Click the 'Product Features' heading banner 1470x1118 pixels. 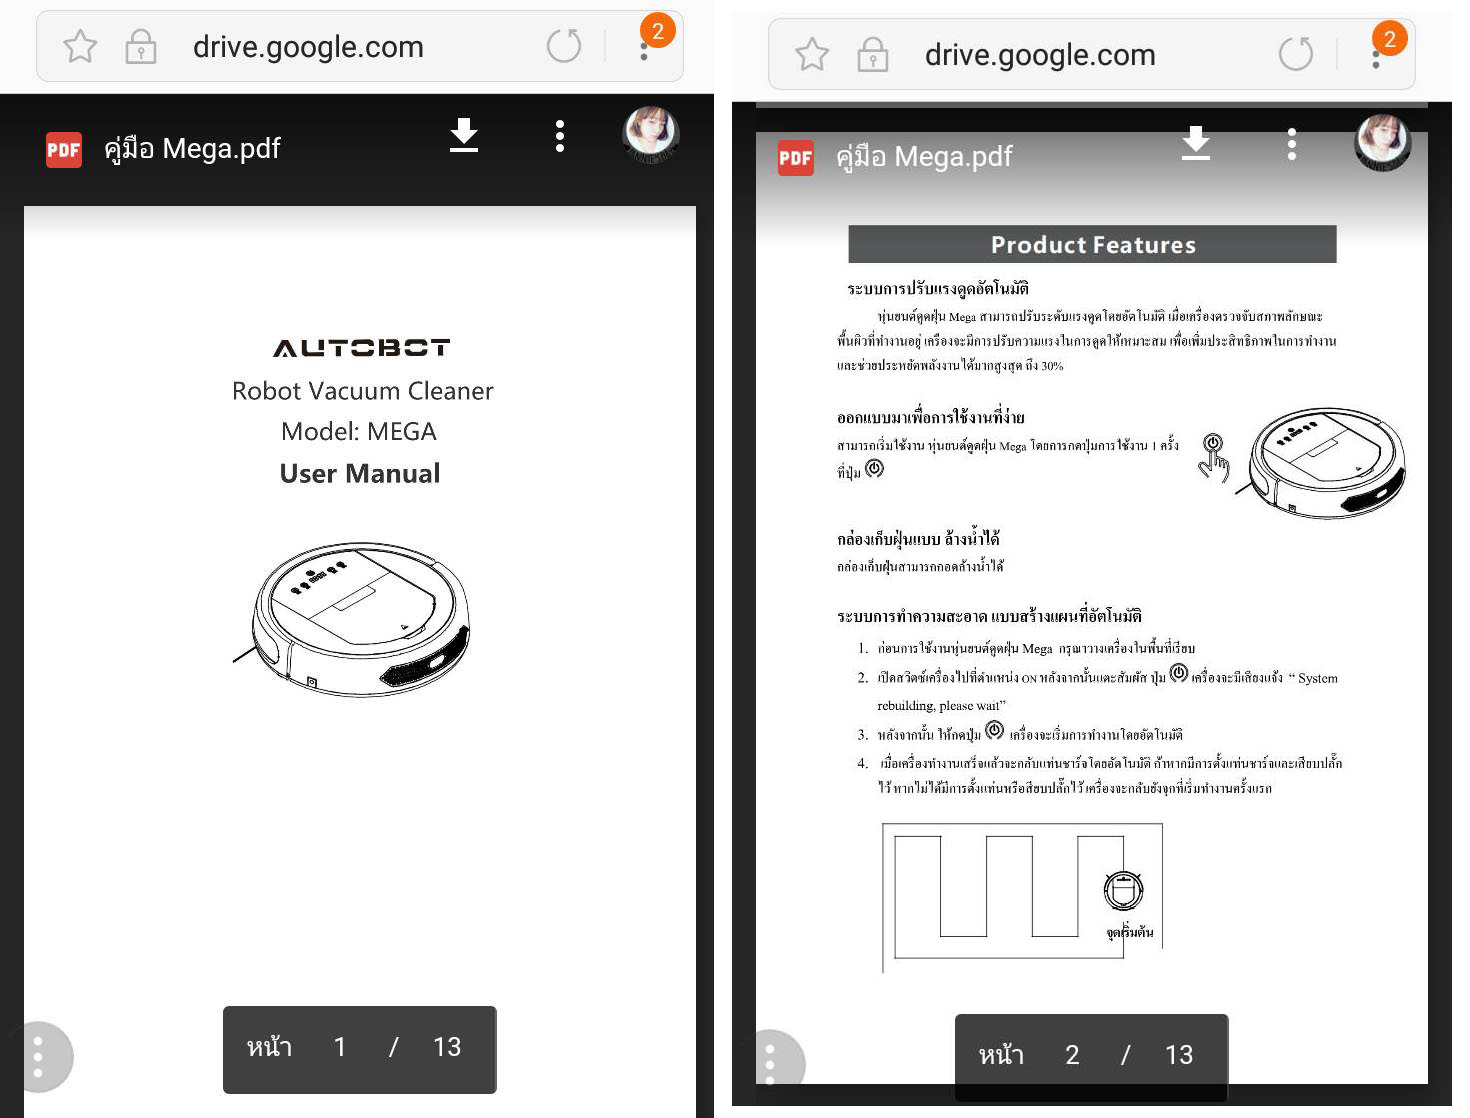[x=1092, y=244]
